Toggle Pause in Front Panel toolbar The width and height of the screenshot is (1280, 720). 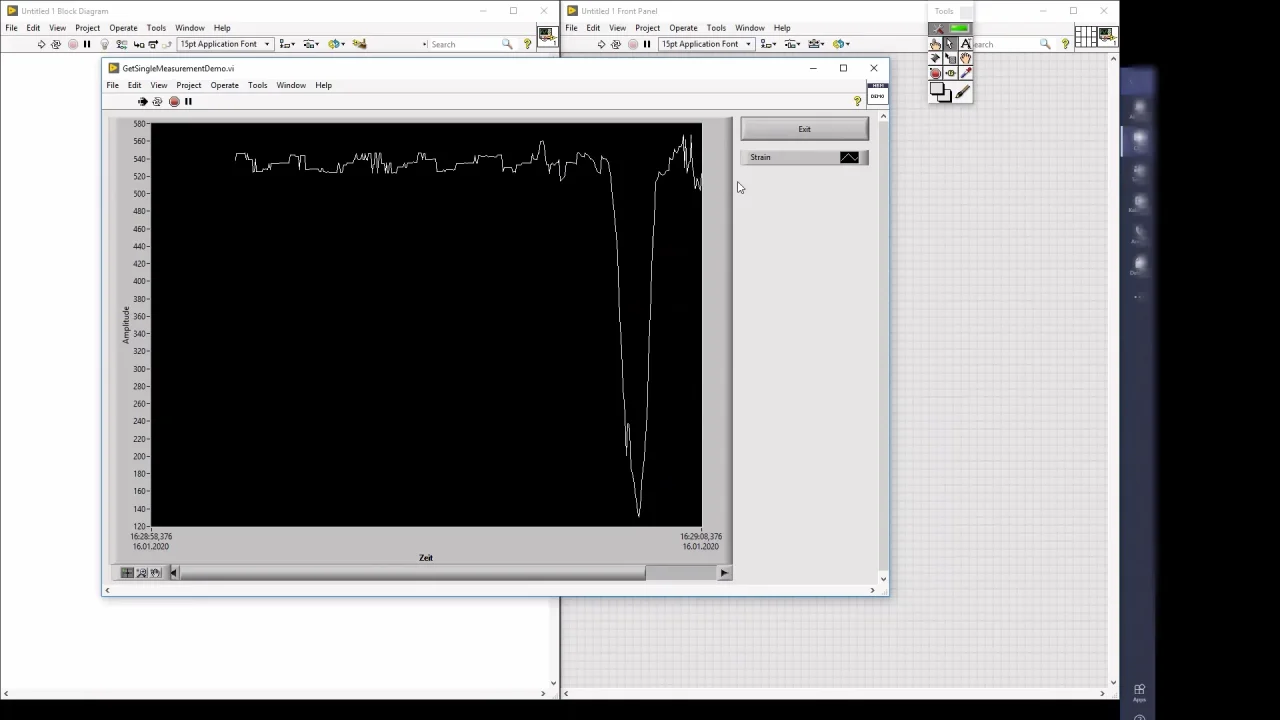647,44
